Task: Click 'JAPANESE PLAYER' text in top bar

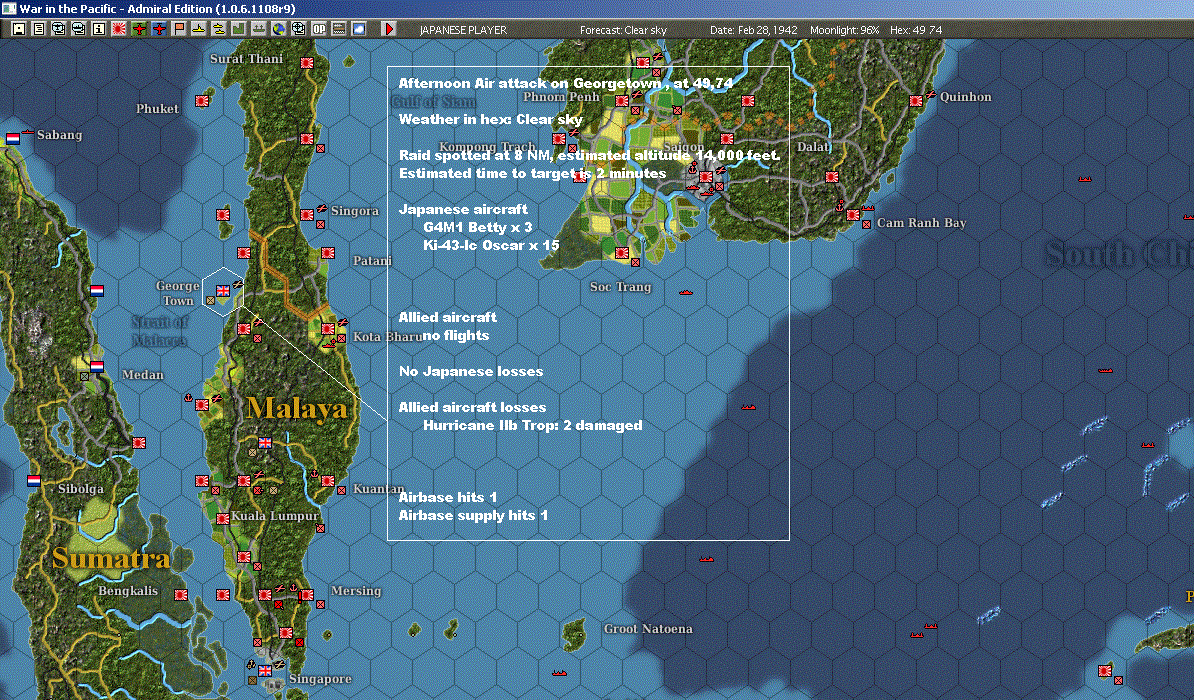Action: pos(463,30)
